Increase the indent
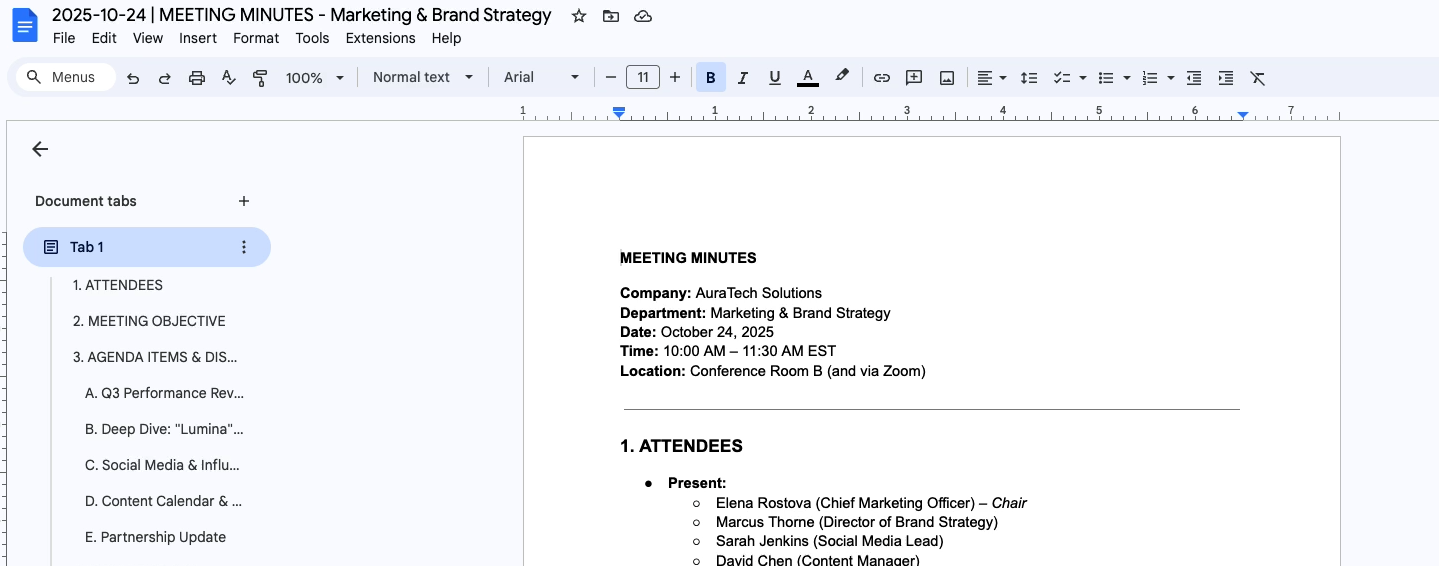Image resolution: width=1439 pixels, height=566 pixels. tap(1226, 77)
